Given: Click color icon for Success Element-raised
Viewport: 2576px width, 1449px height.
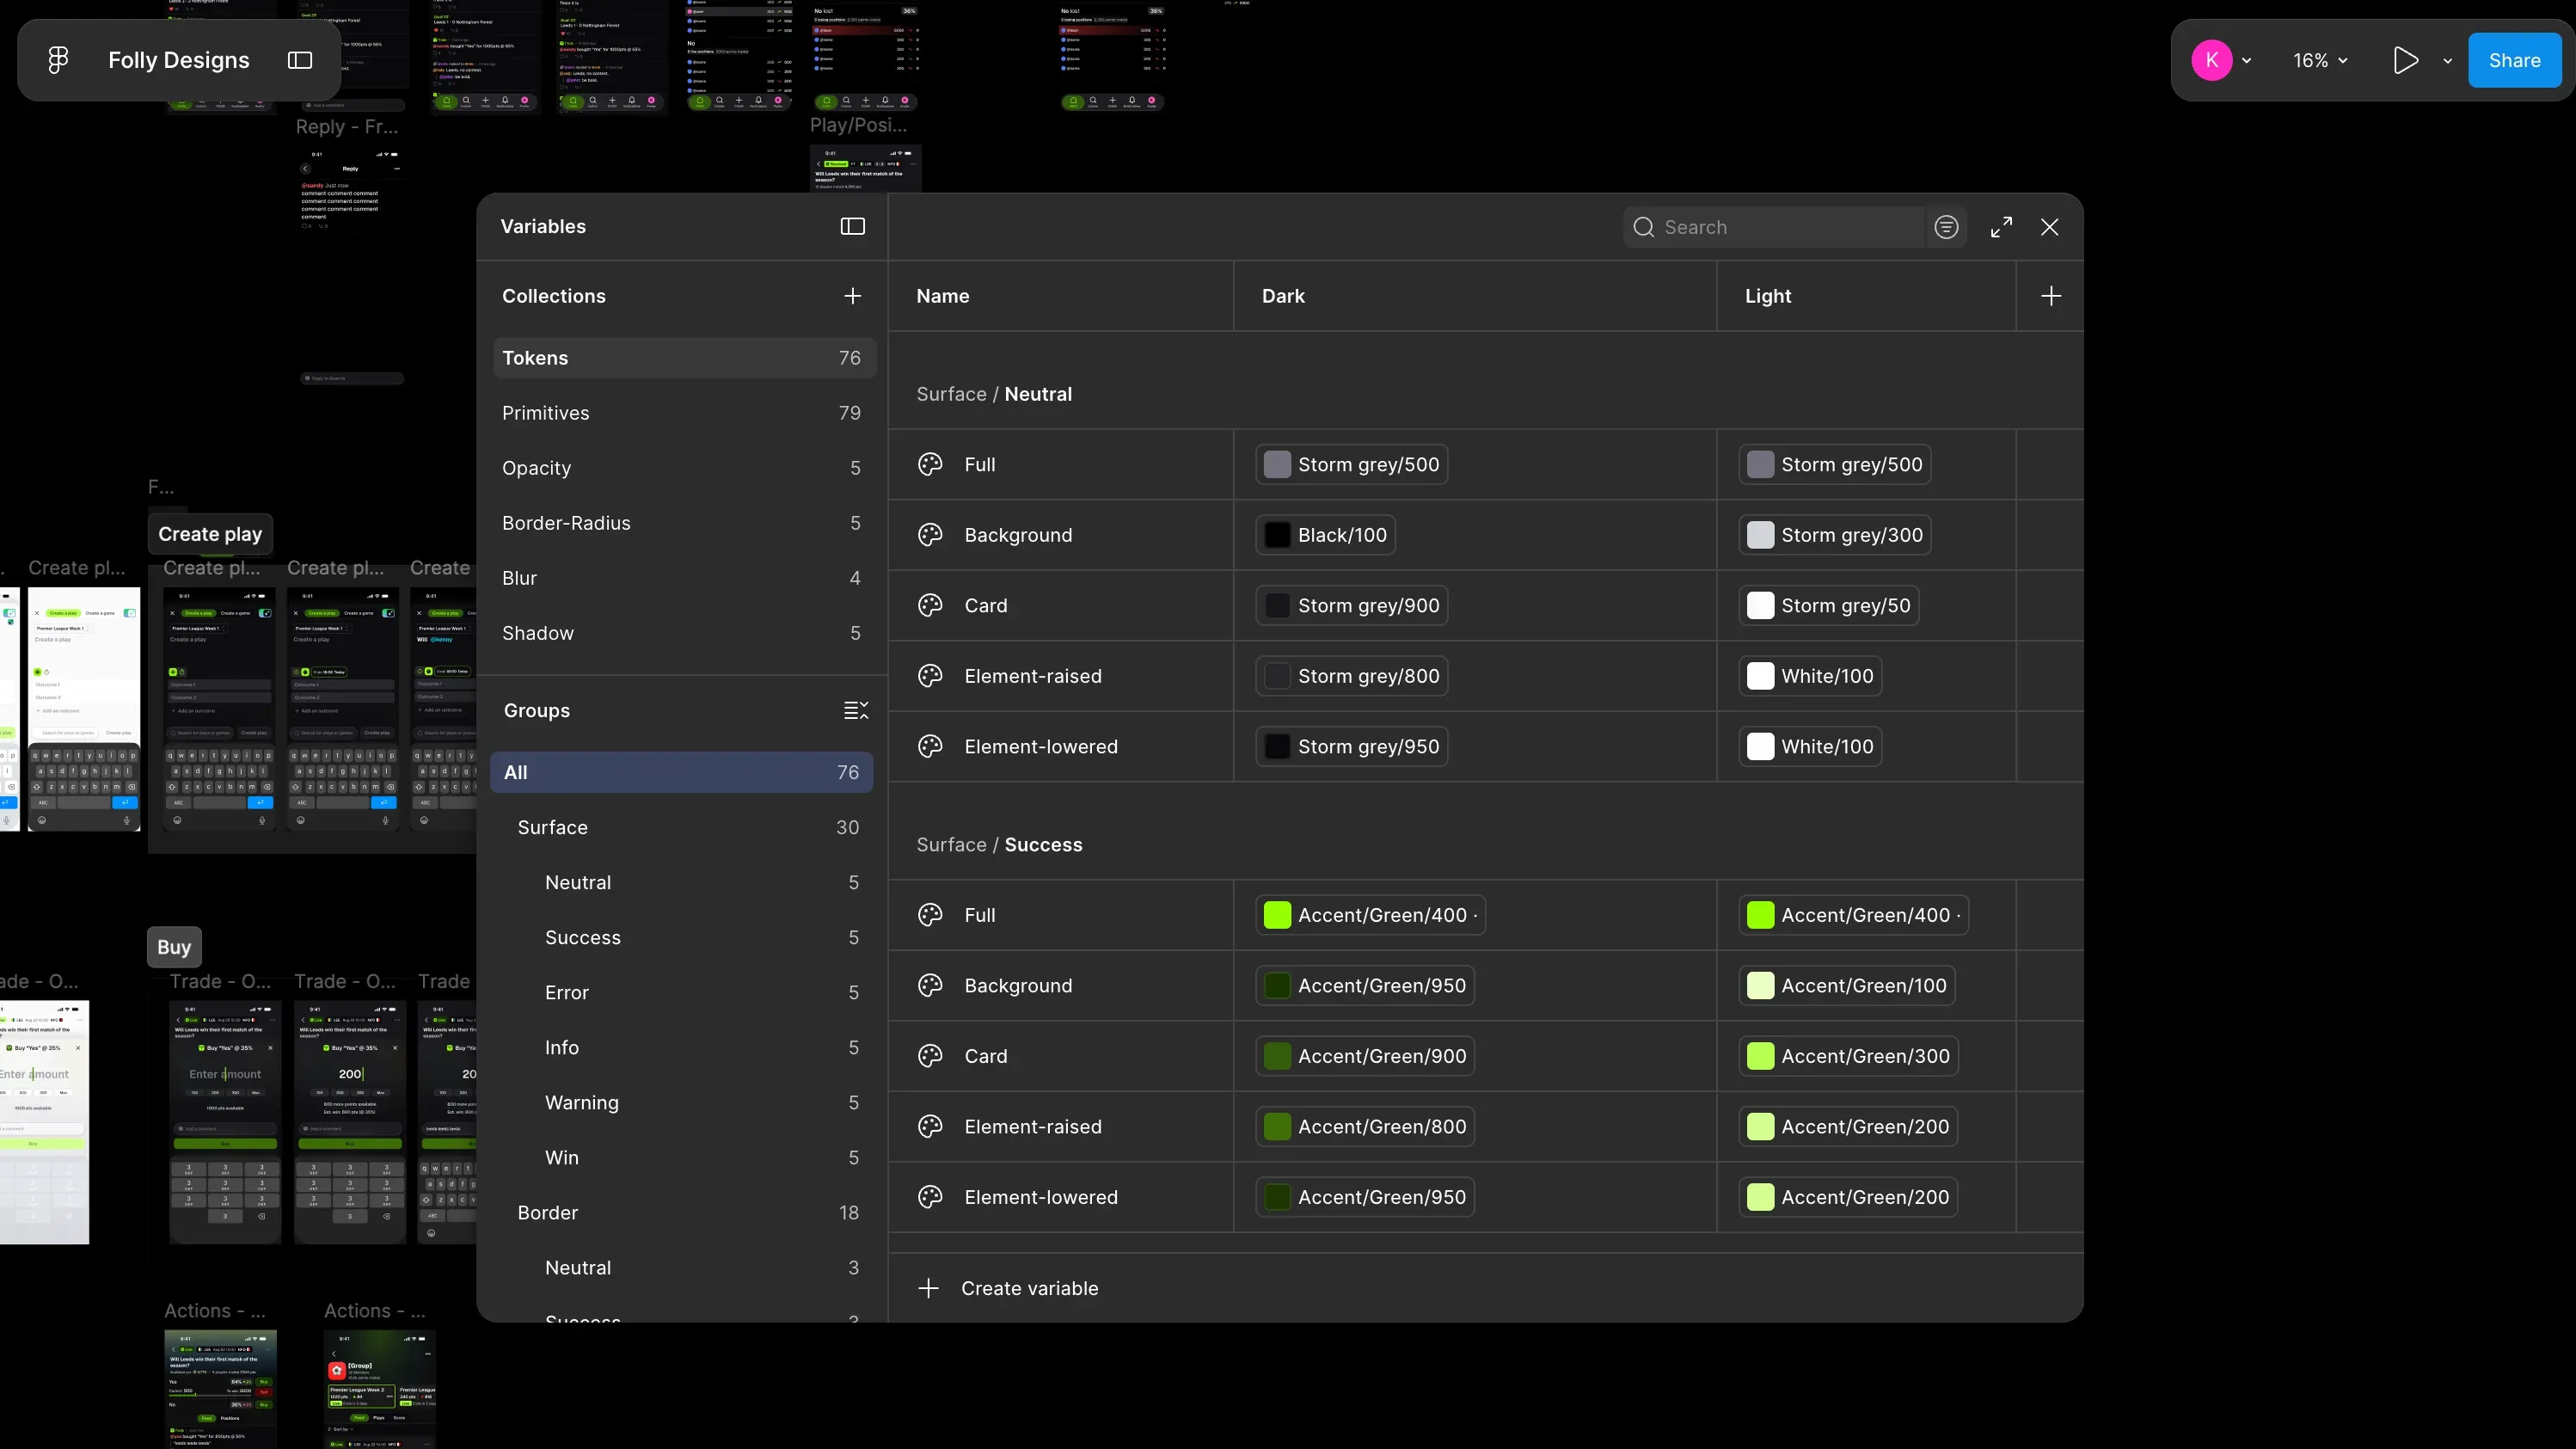Looking at the screenshot, I should point(930,1127).
